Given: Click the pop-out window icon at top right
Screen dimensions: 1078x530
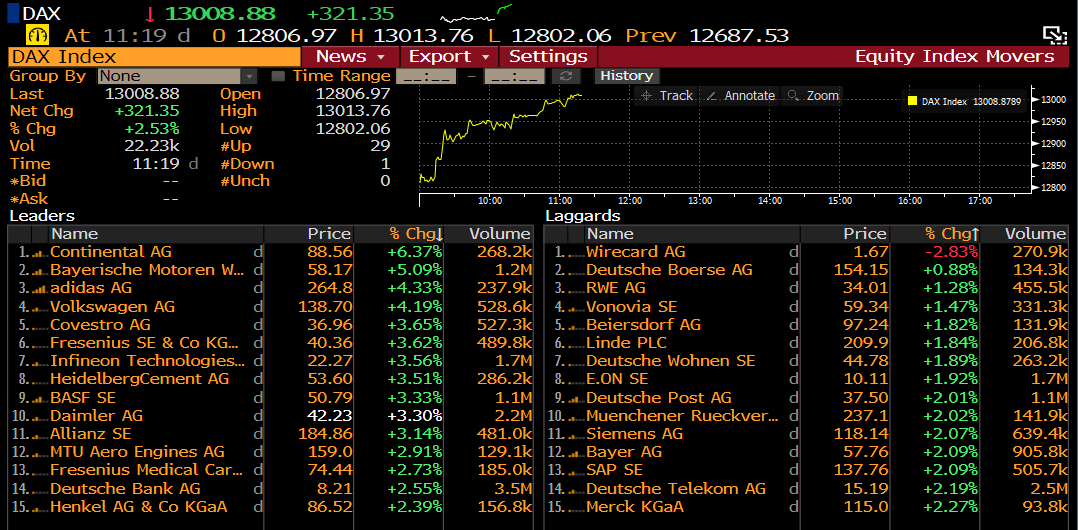Looking at the screenshot, I should coord(1053,34).
